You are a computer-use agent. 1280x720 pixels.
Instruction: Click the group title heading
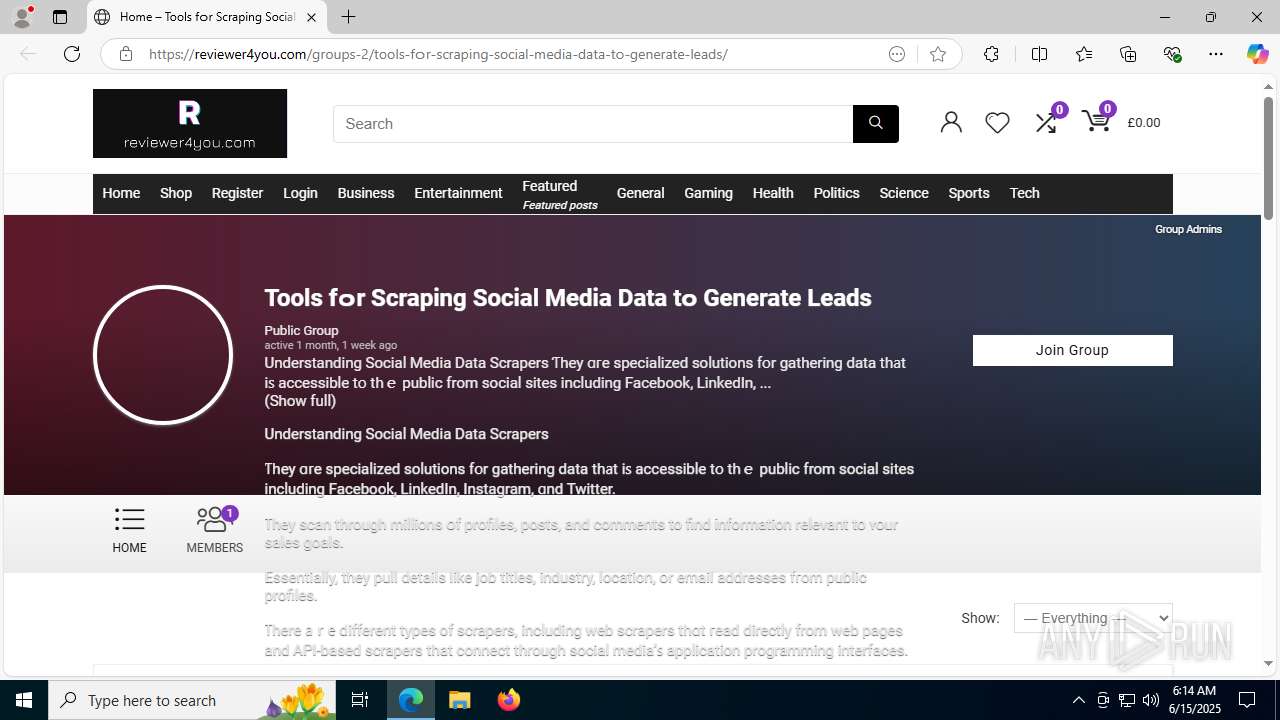pyautogui.click(x=568, y=298)
